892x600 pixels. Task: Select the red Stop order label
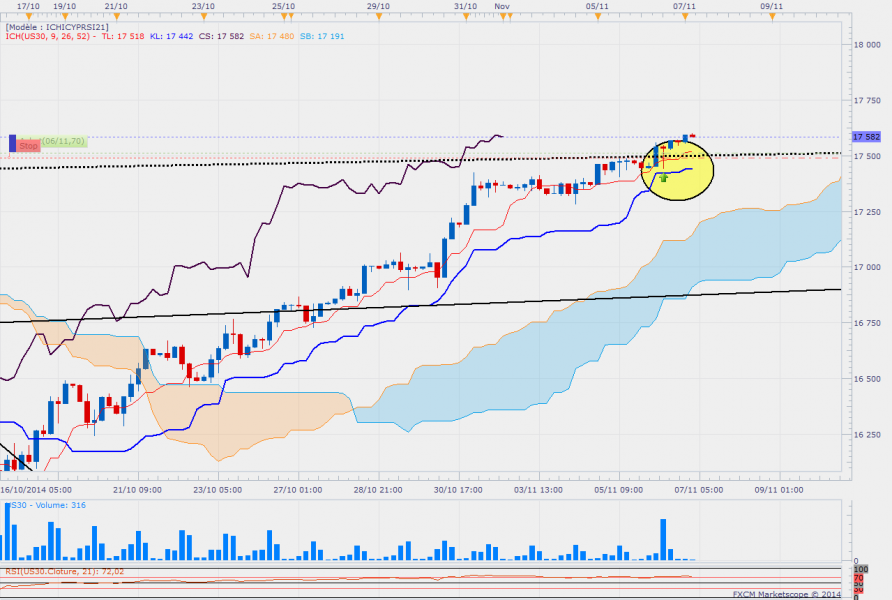(x=28, y=144)
